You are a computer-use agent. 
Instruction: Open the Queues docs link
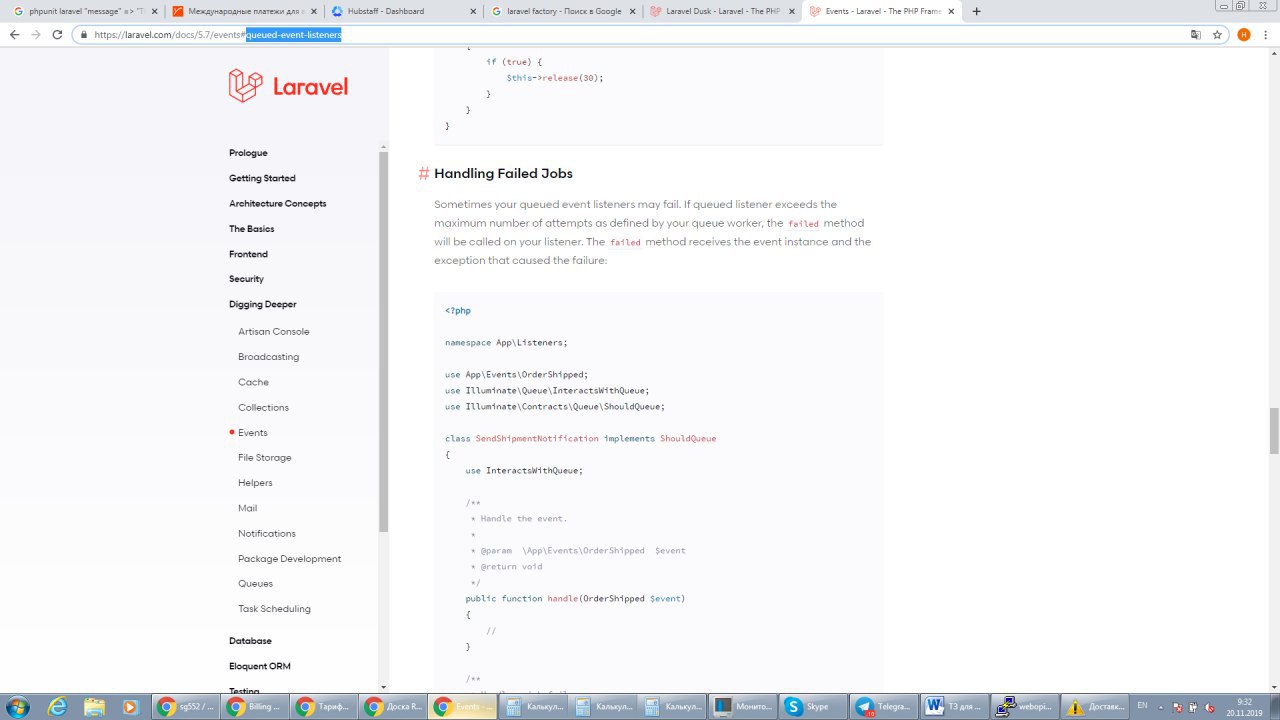click(x=255, y=584)
